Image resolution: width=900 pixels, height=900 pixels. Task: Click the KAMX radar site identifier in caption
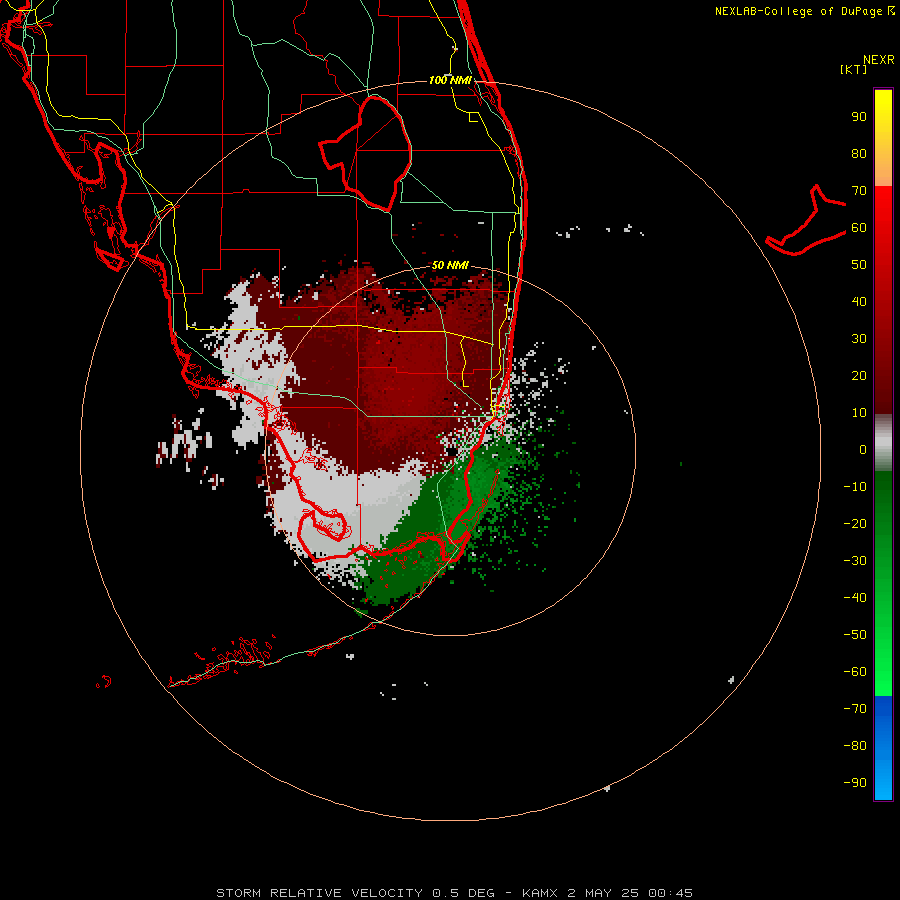point(540,893)
